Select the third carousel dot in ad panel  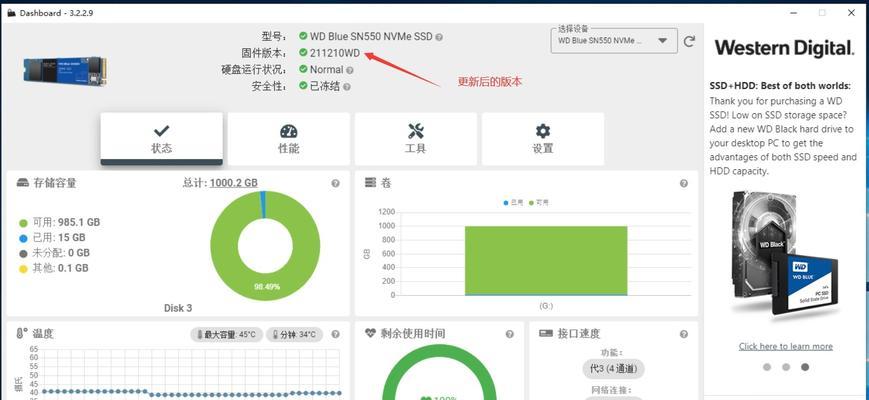[x=805, y=367]
